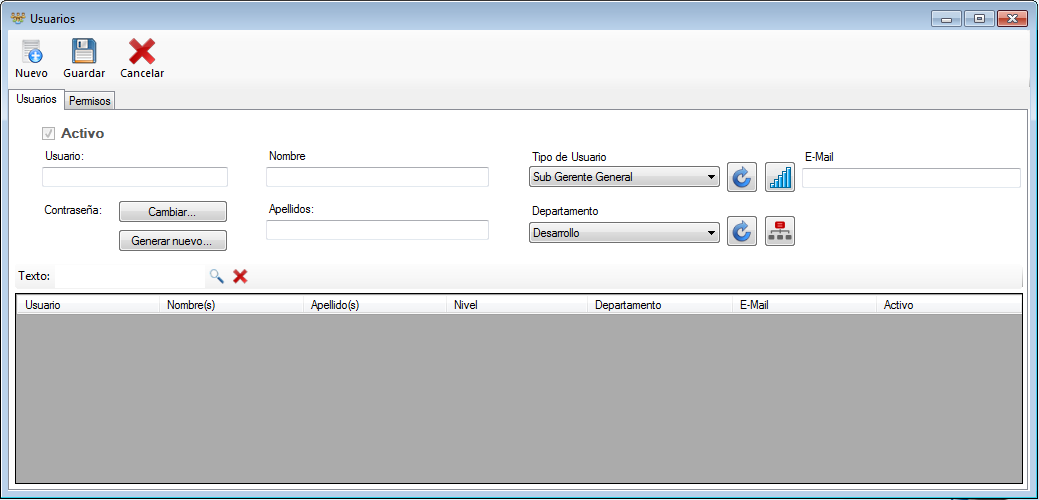Sort by the E-Mail column header
Viewport: 1039px width, 500px height.
[804, 305]
